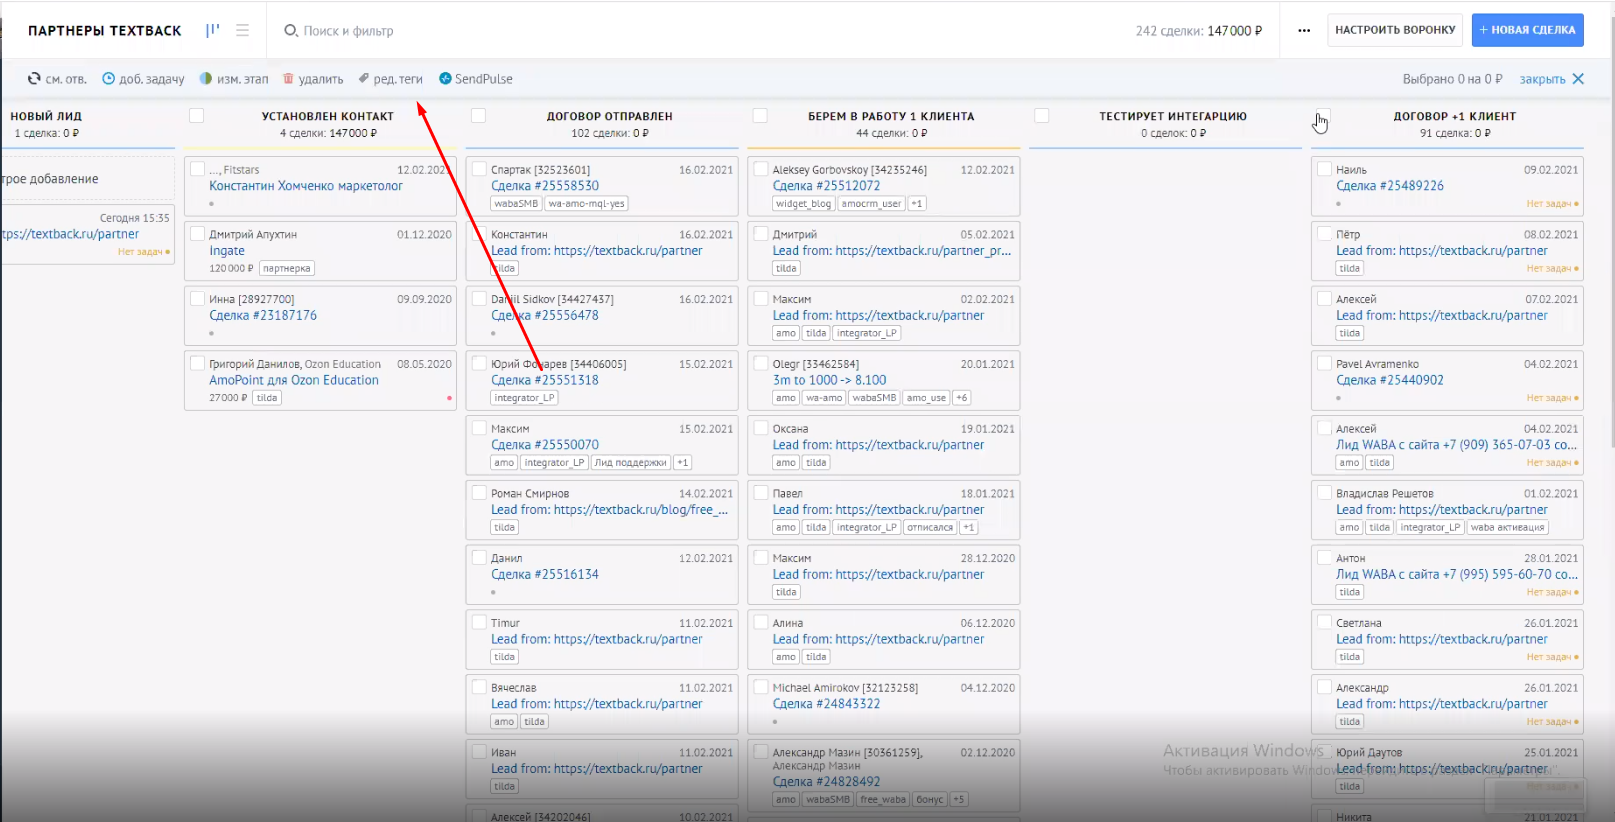Click free_waba tag on Мазин card

click(x=883, y=800)
